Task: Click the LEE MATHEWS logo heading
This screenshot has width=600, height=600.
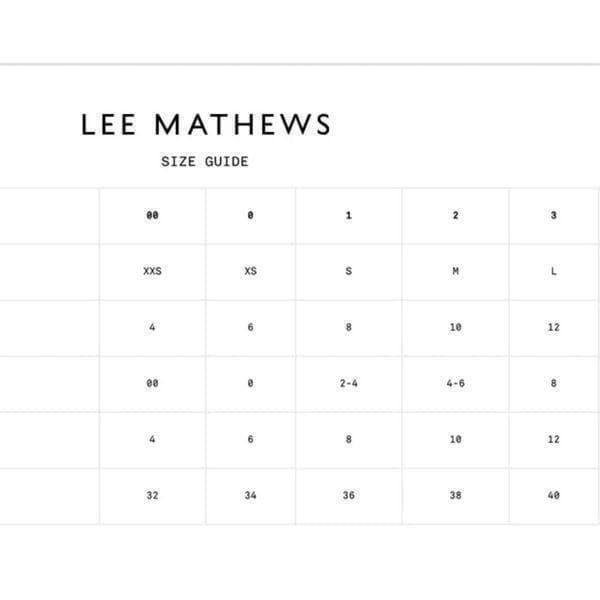Action: point(206,124)
